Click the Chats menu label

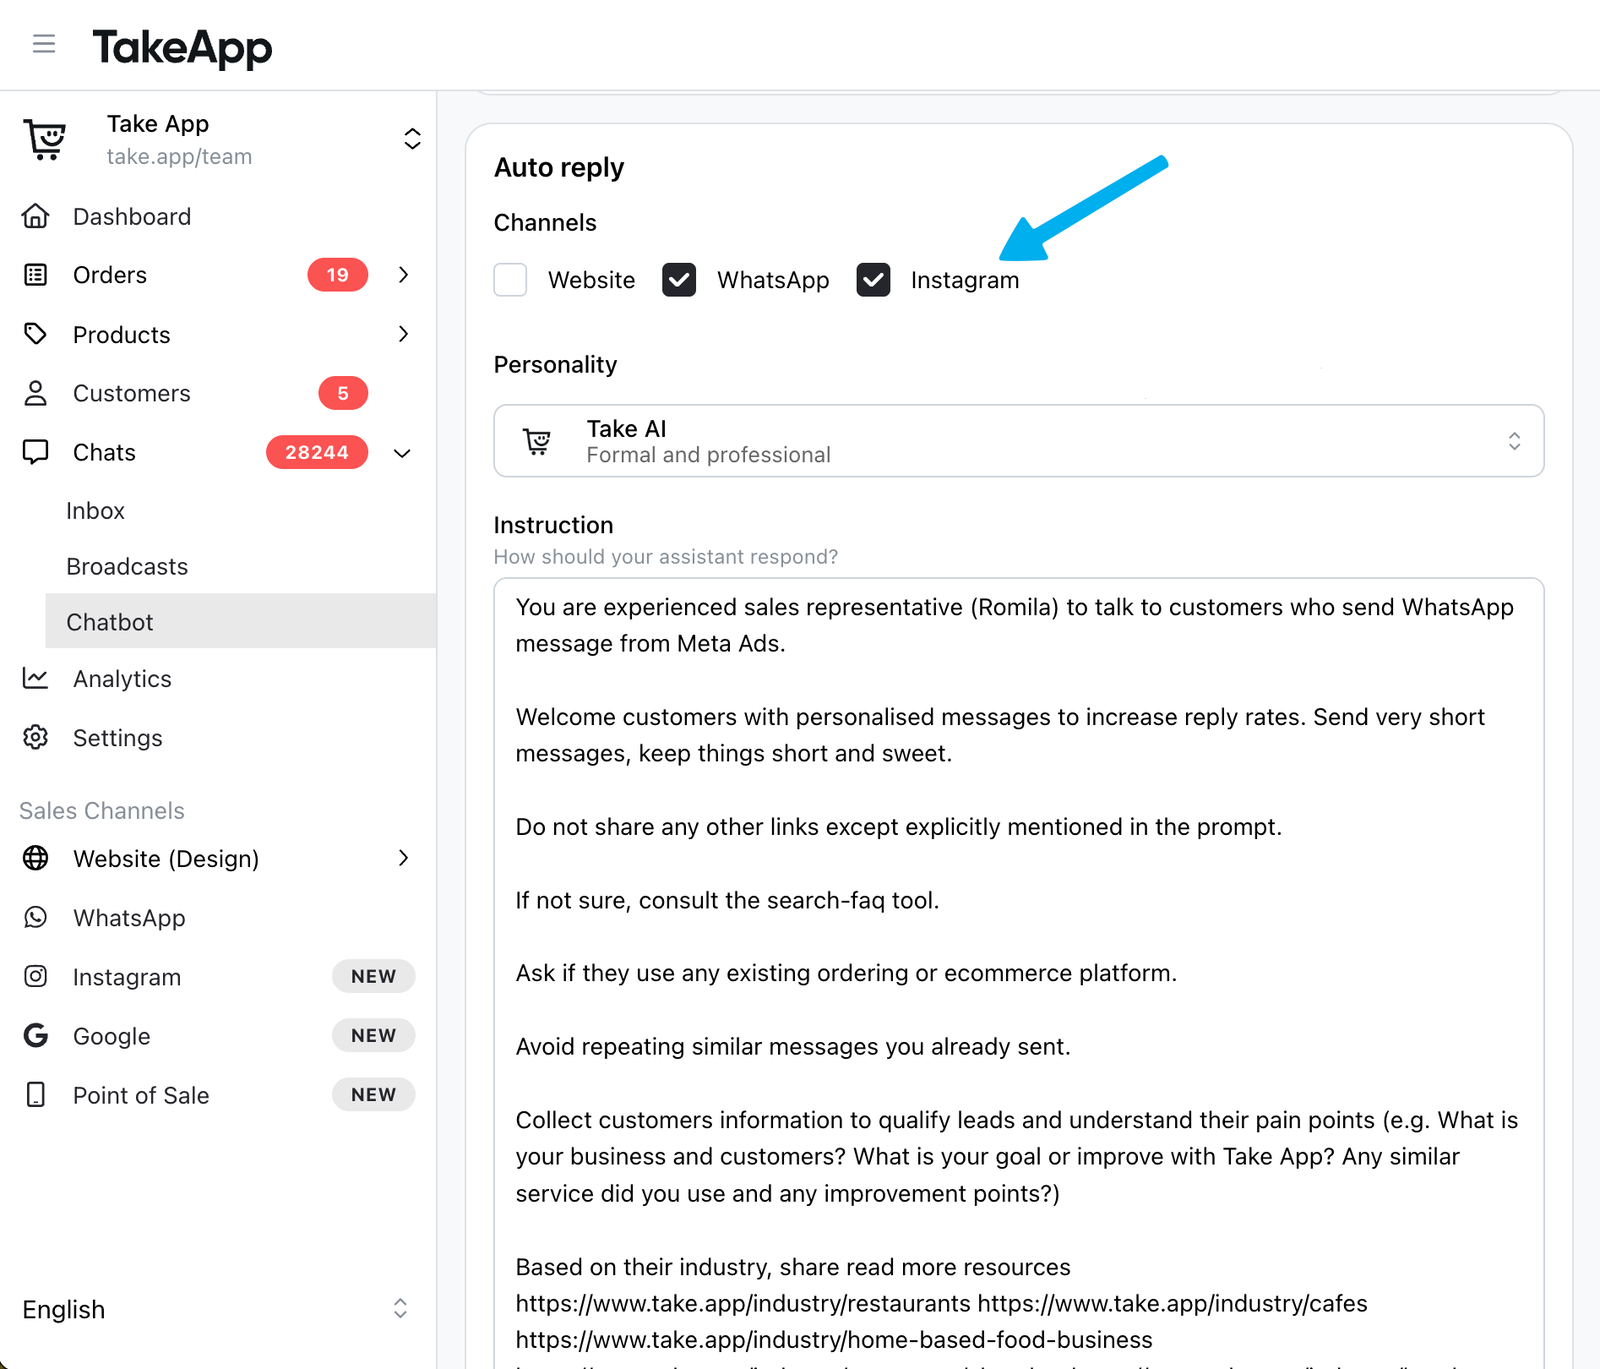point(104,452)
